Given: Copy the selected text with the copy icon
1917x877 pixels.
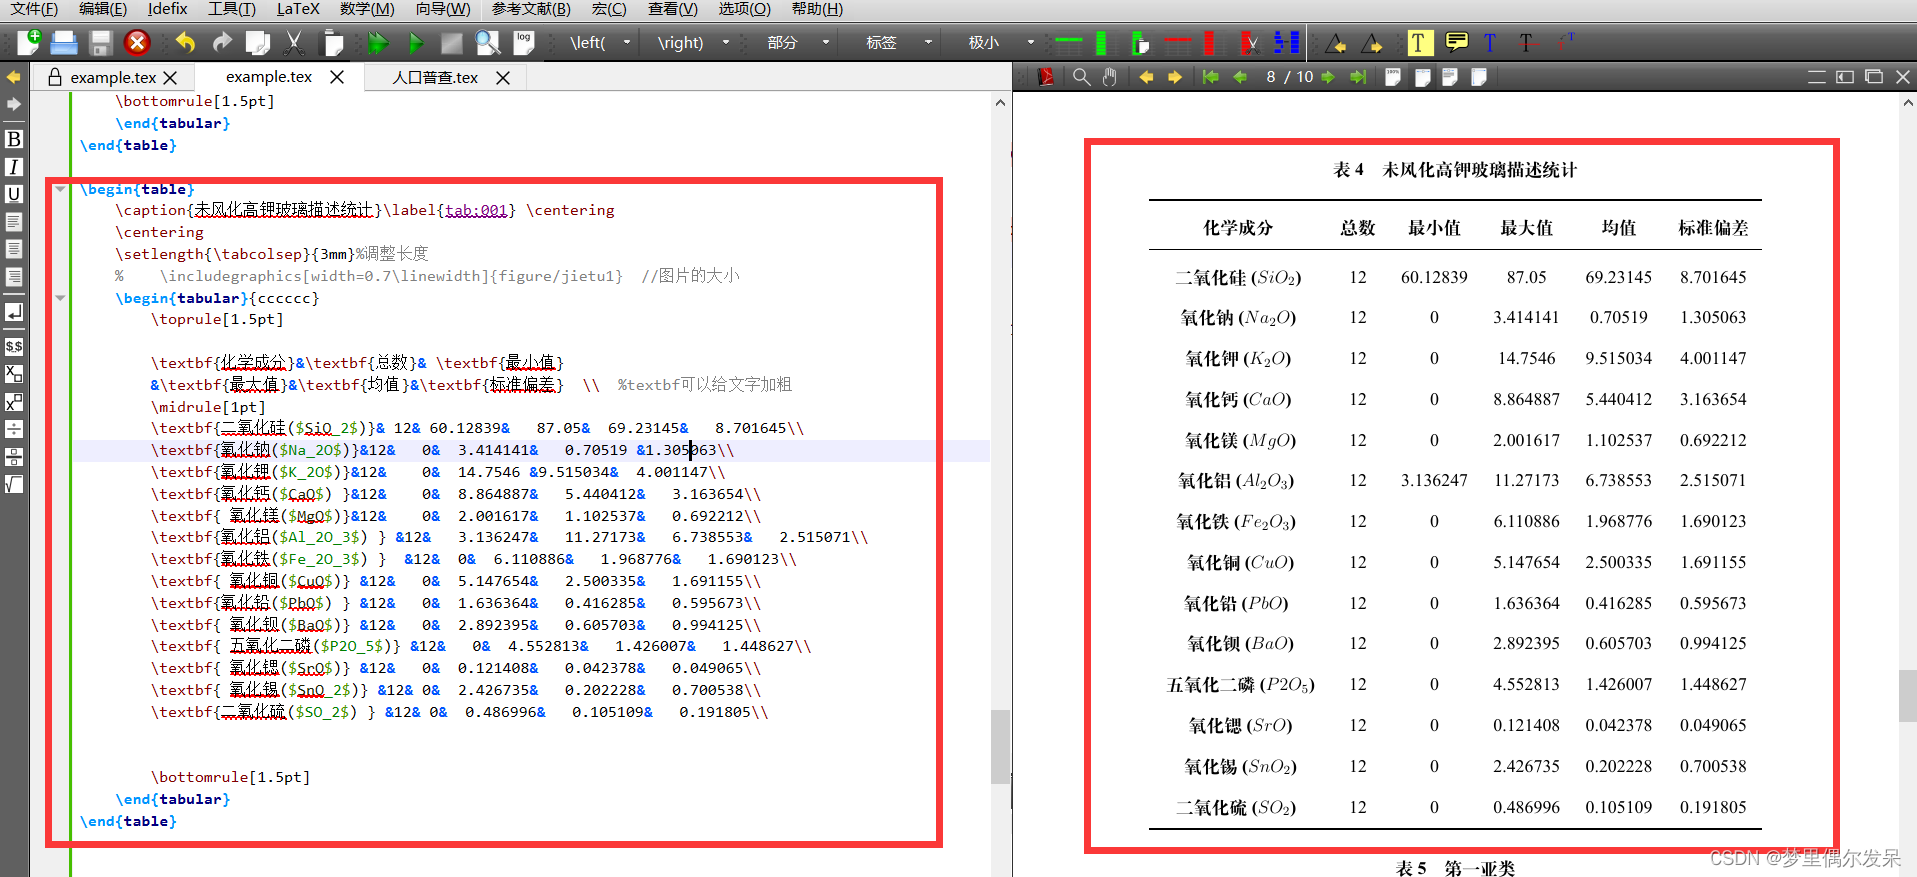Looking at the screenshot, I should [x=258, y=43].
